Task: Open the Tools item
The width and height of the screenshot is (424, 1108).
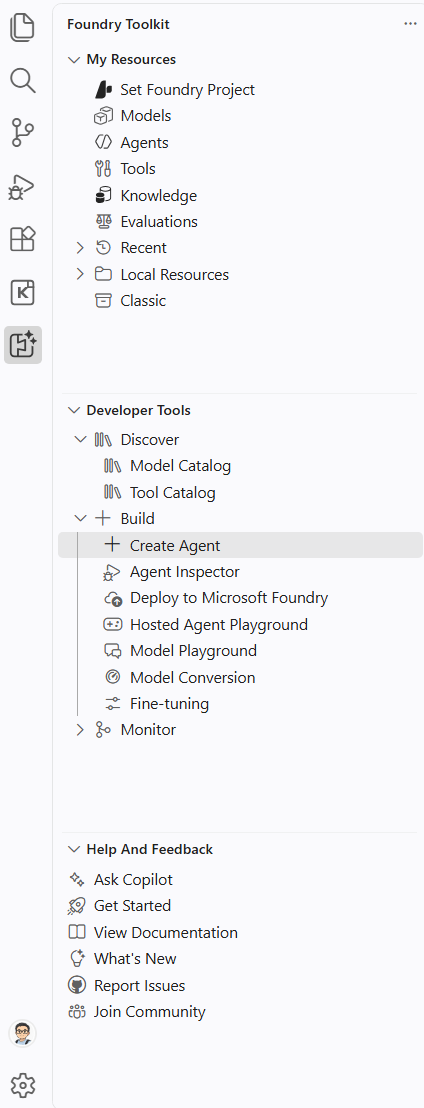Action: click(x=138, y=169)
